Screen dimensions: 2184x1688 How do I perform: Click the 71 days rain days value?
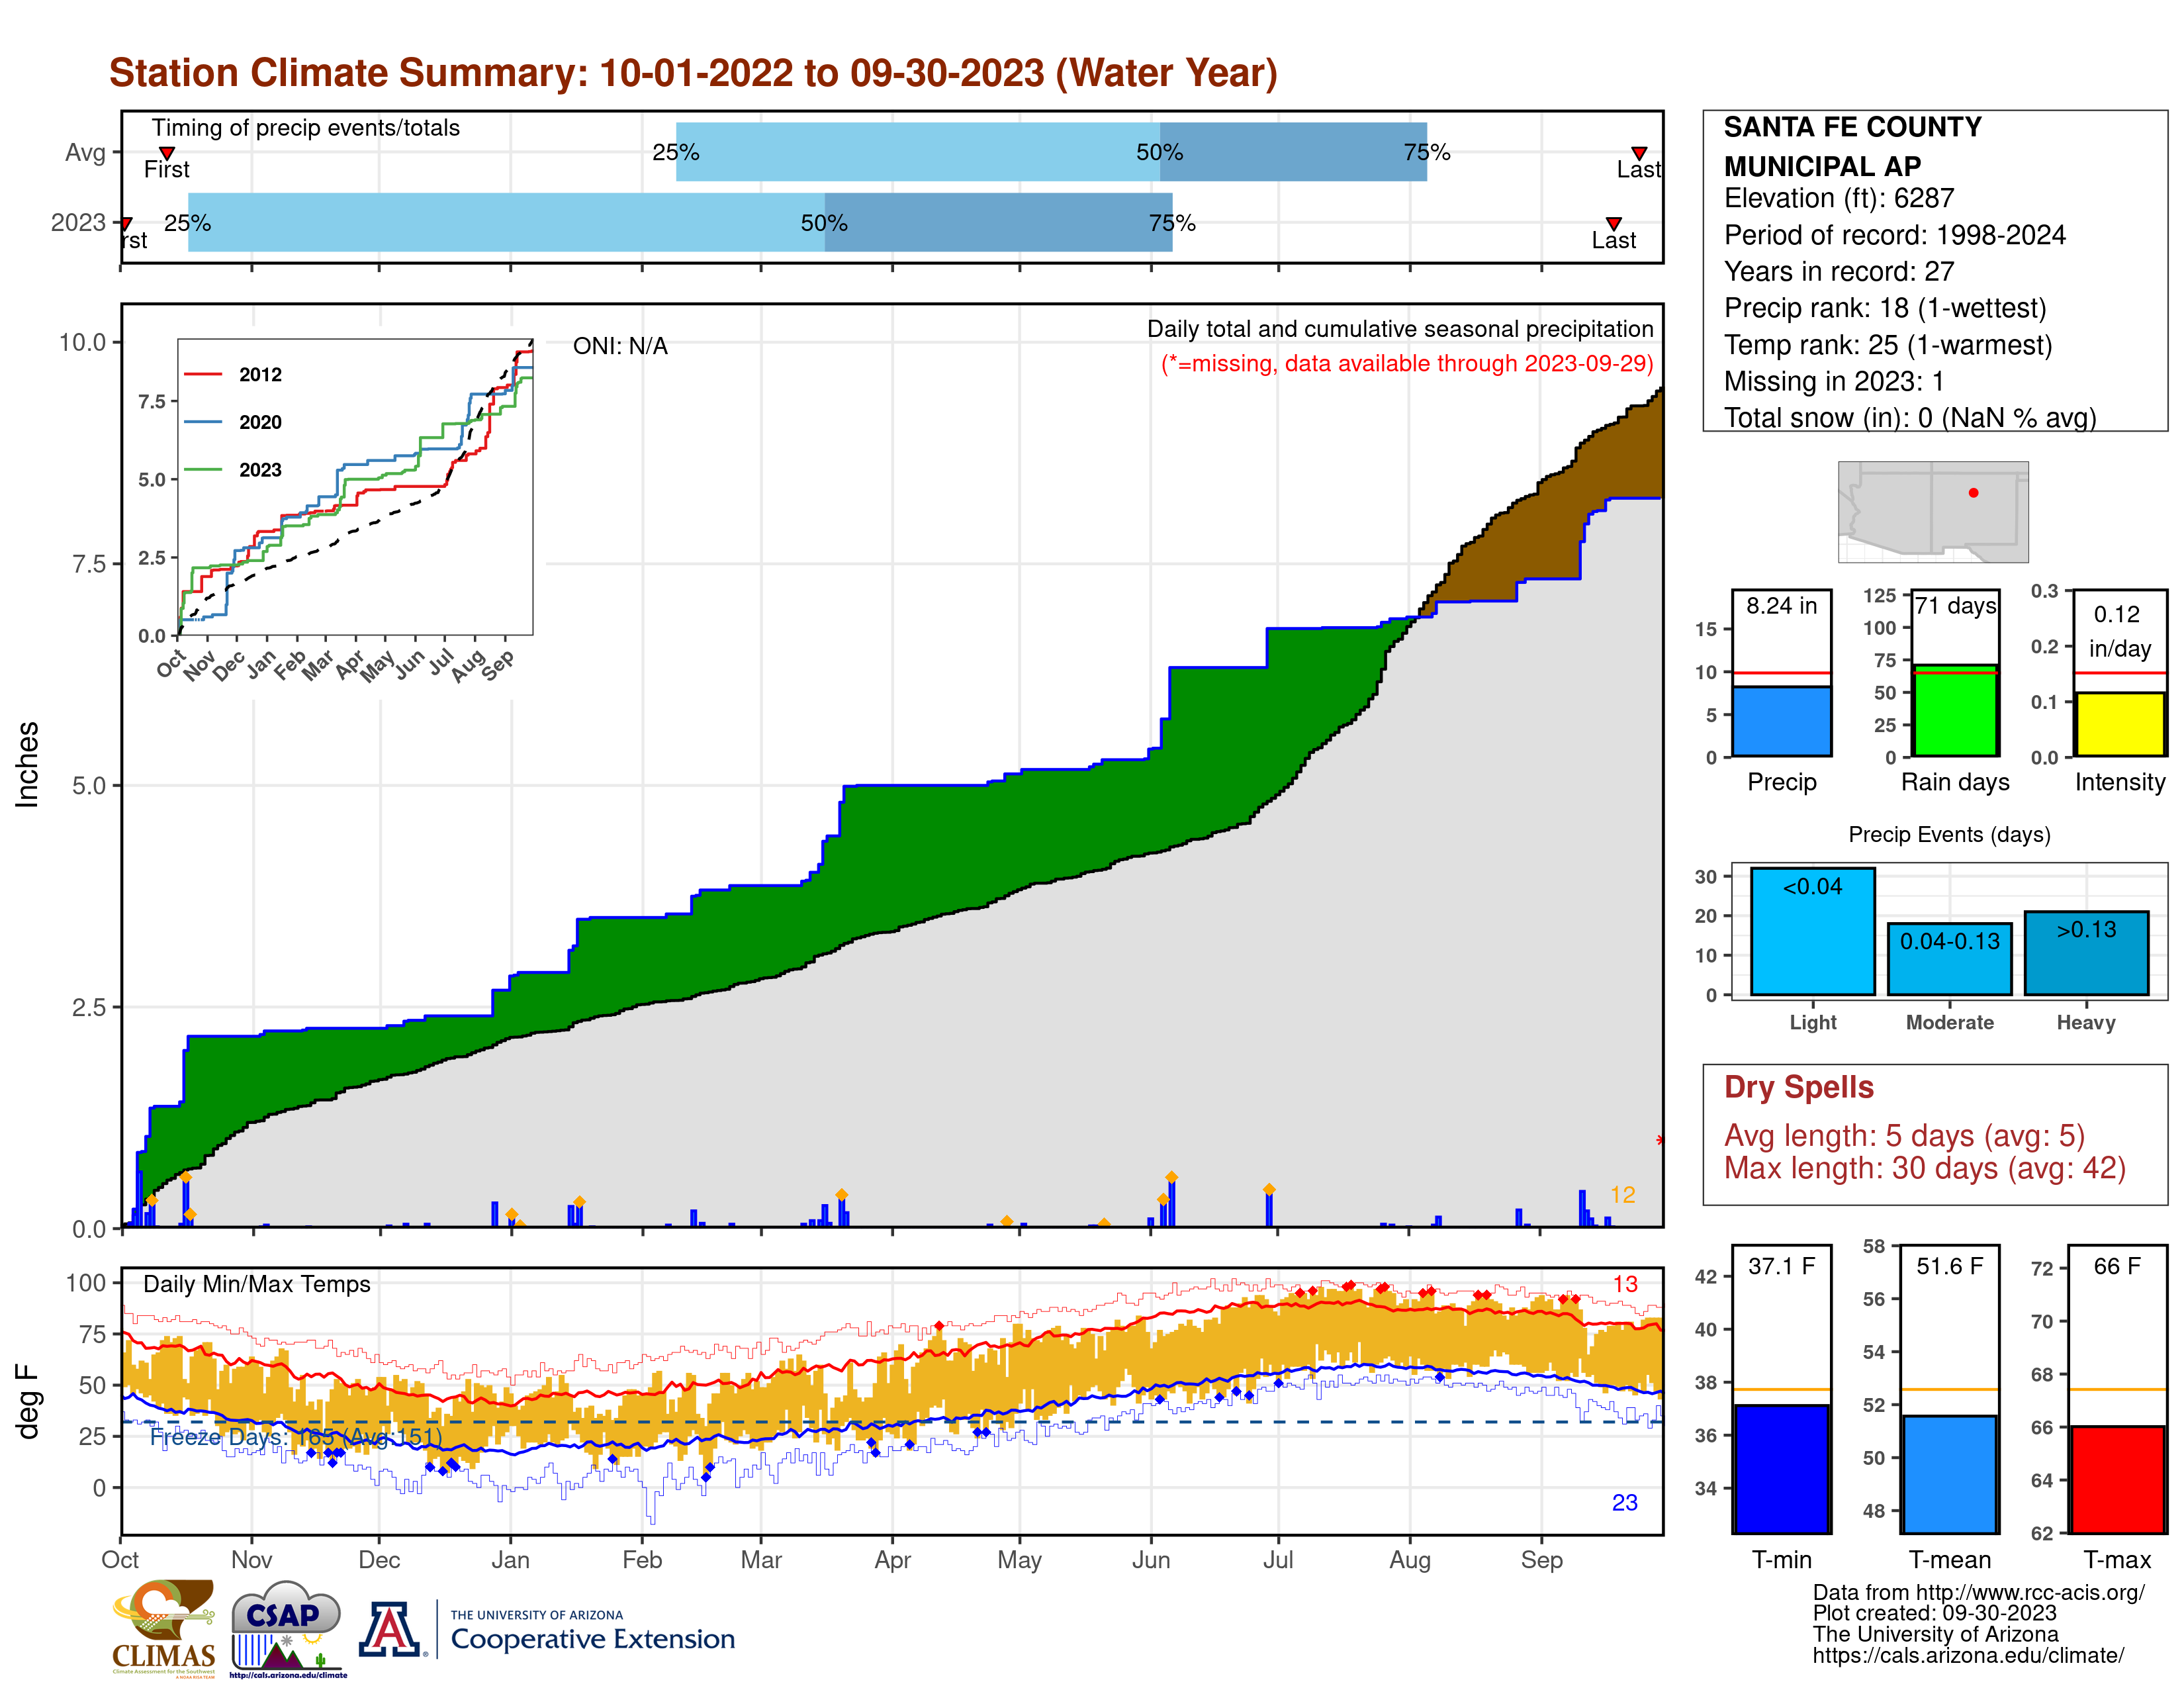pos(1955,606)
